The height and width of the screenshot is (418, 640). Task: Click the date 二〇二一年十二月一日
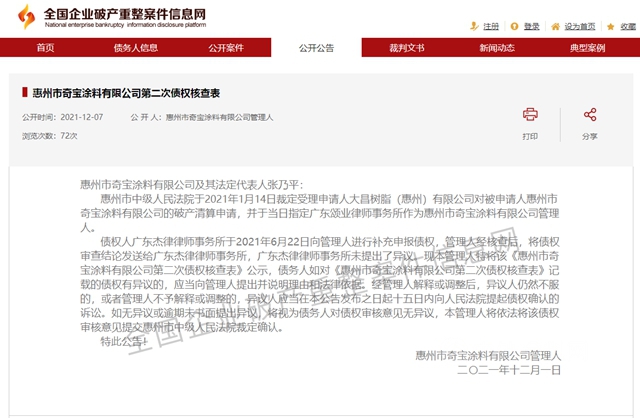pyautogui.click(x=509, y=370)
